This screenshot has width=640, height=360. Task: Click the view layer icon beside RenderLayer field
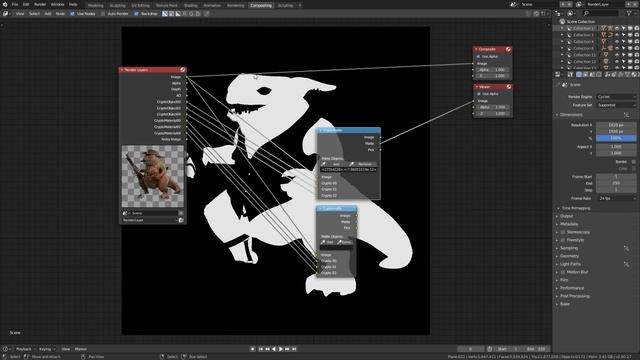tap(579, 4)
